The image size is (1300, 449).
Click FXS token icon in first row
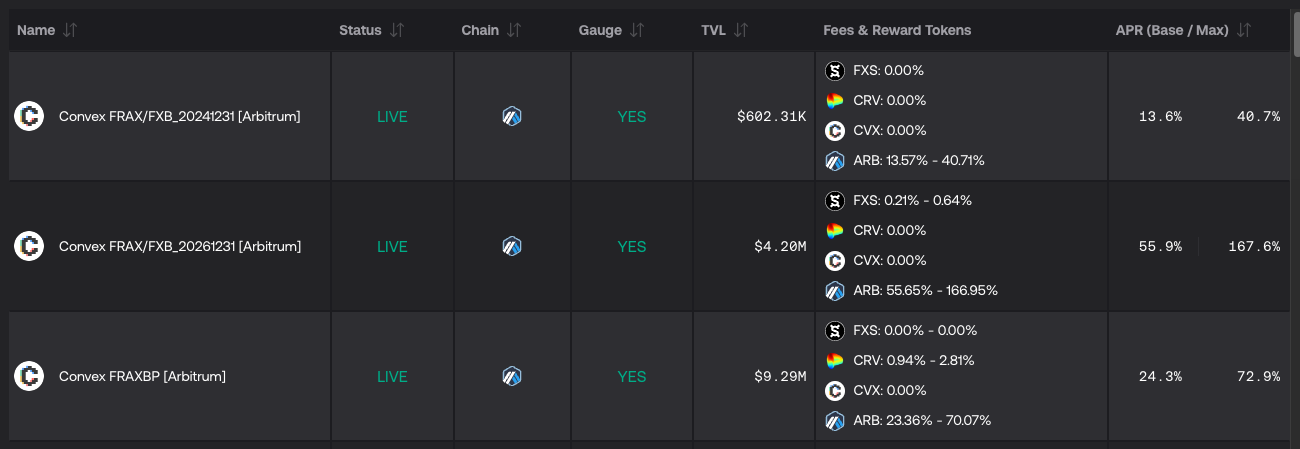point(835,71)
